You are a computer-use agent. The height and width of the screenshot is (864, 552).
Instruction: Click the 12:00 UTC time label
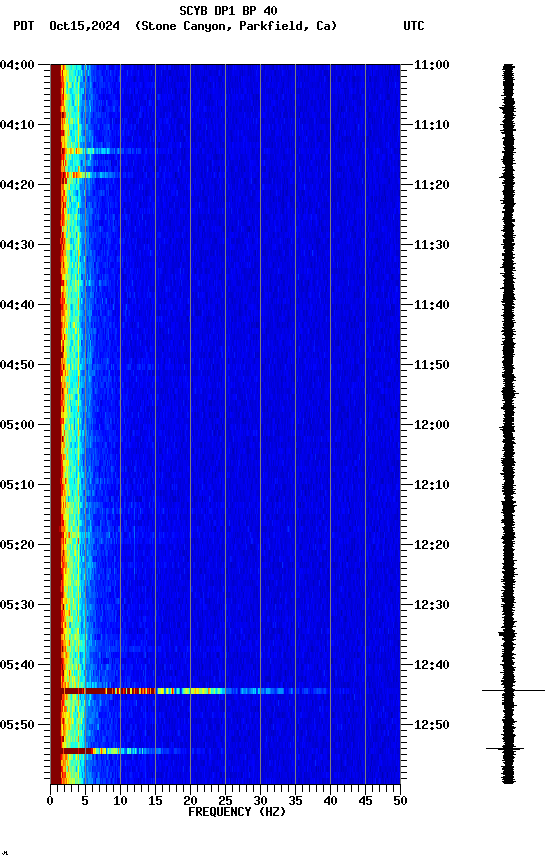click(432, 425)
